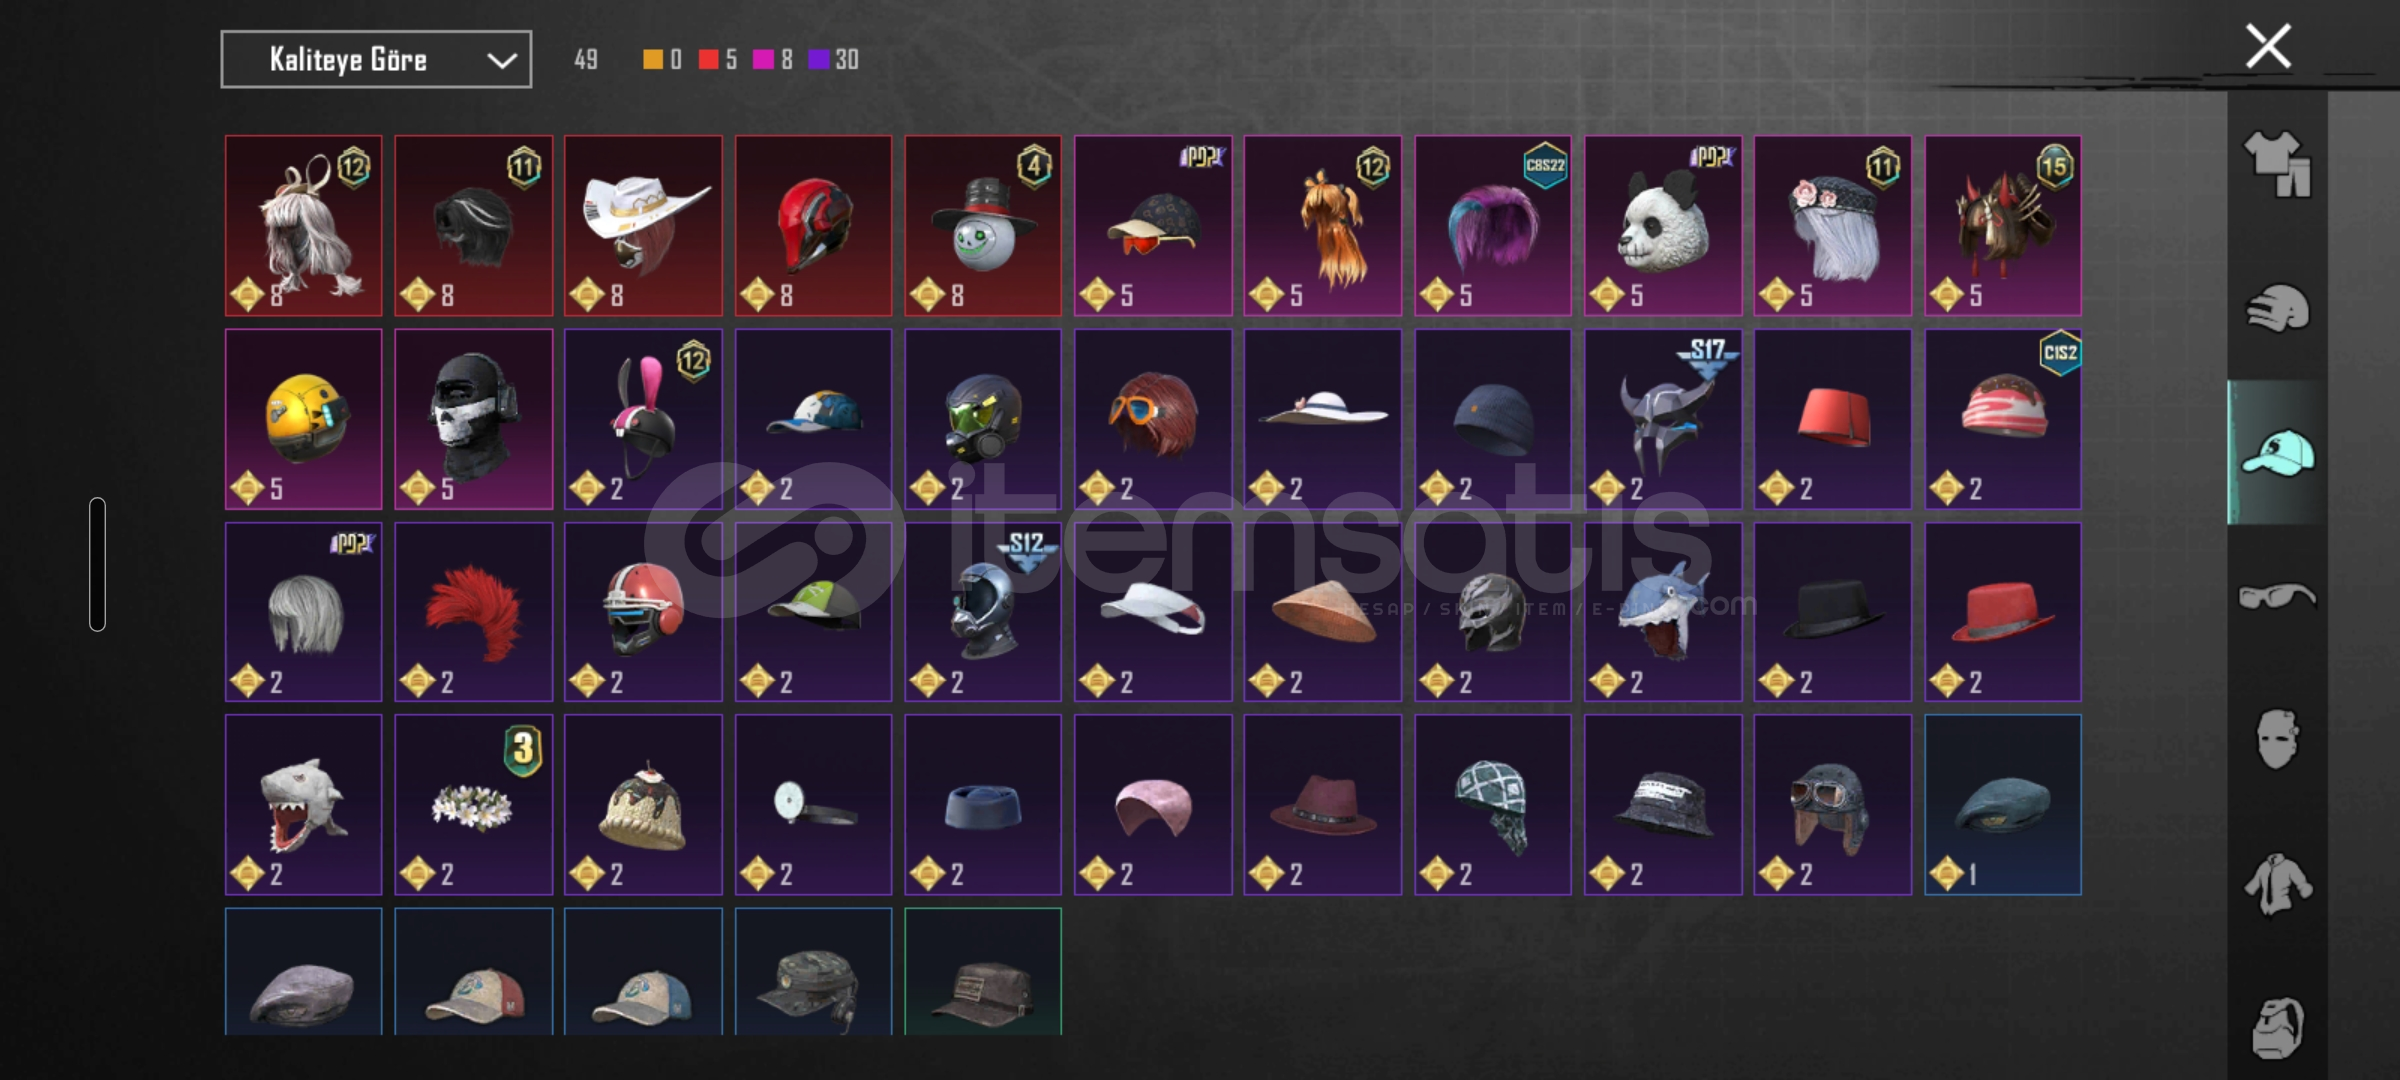Filter by the purple quality count 30
The height and width of the screenshot is (1080, 2400).
[834, 60]
